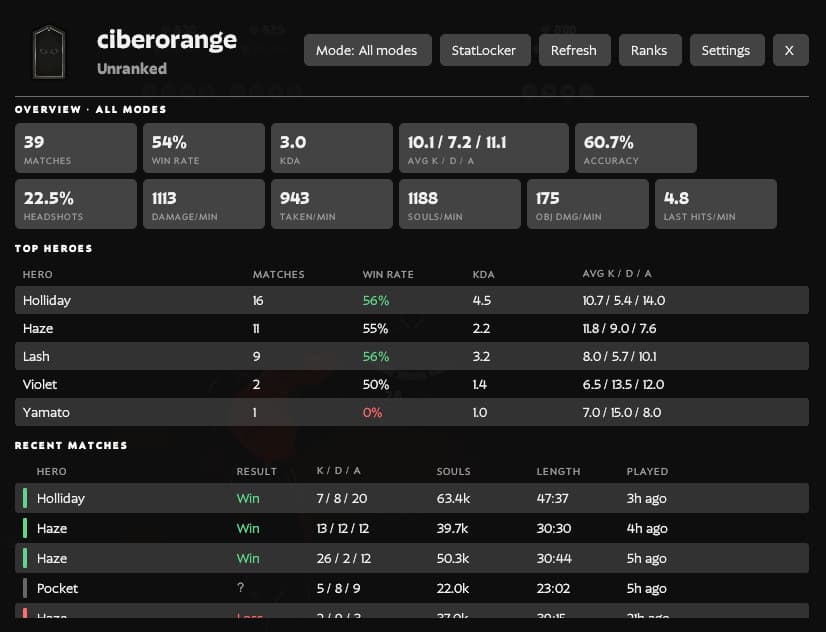The height and width of the screenshot is (632, 826).
Task: Open the Haze match with 26 / 2 / 12
Action: (x=412, y=558)
